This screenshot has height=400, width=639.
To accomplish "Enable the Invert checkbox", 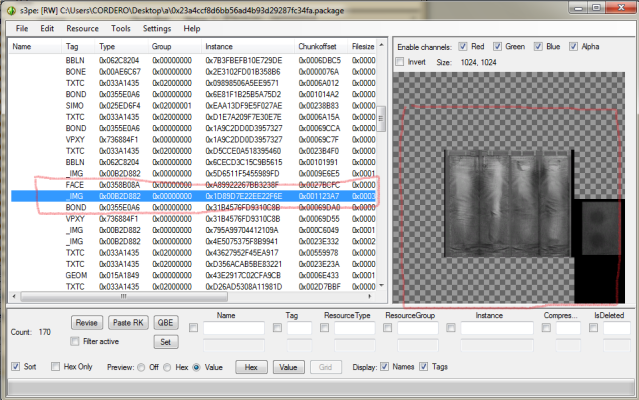I will pyautogui.click(x=402, y=61).
